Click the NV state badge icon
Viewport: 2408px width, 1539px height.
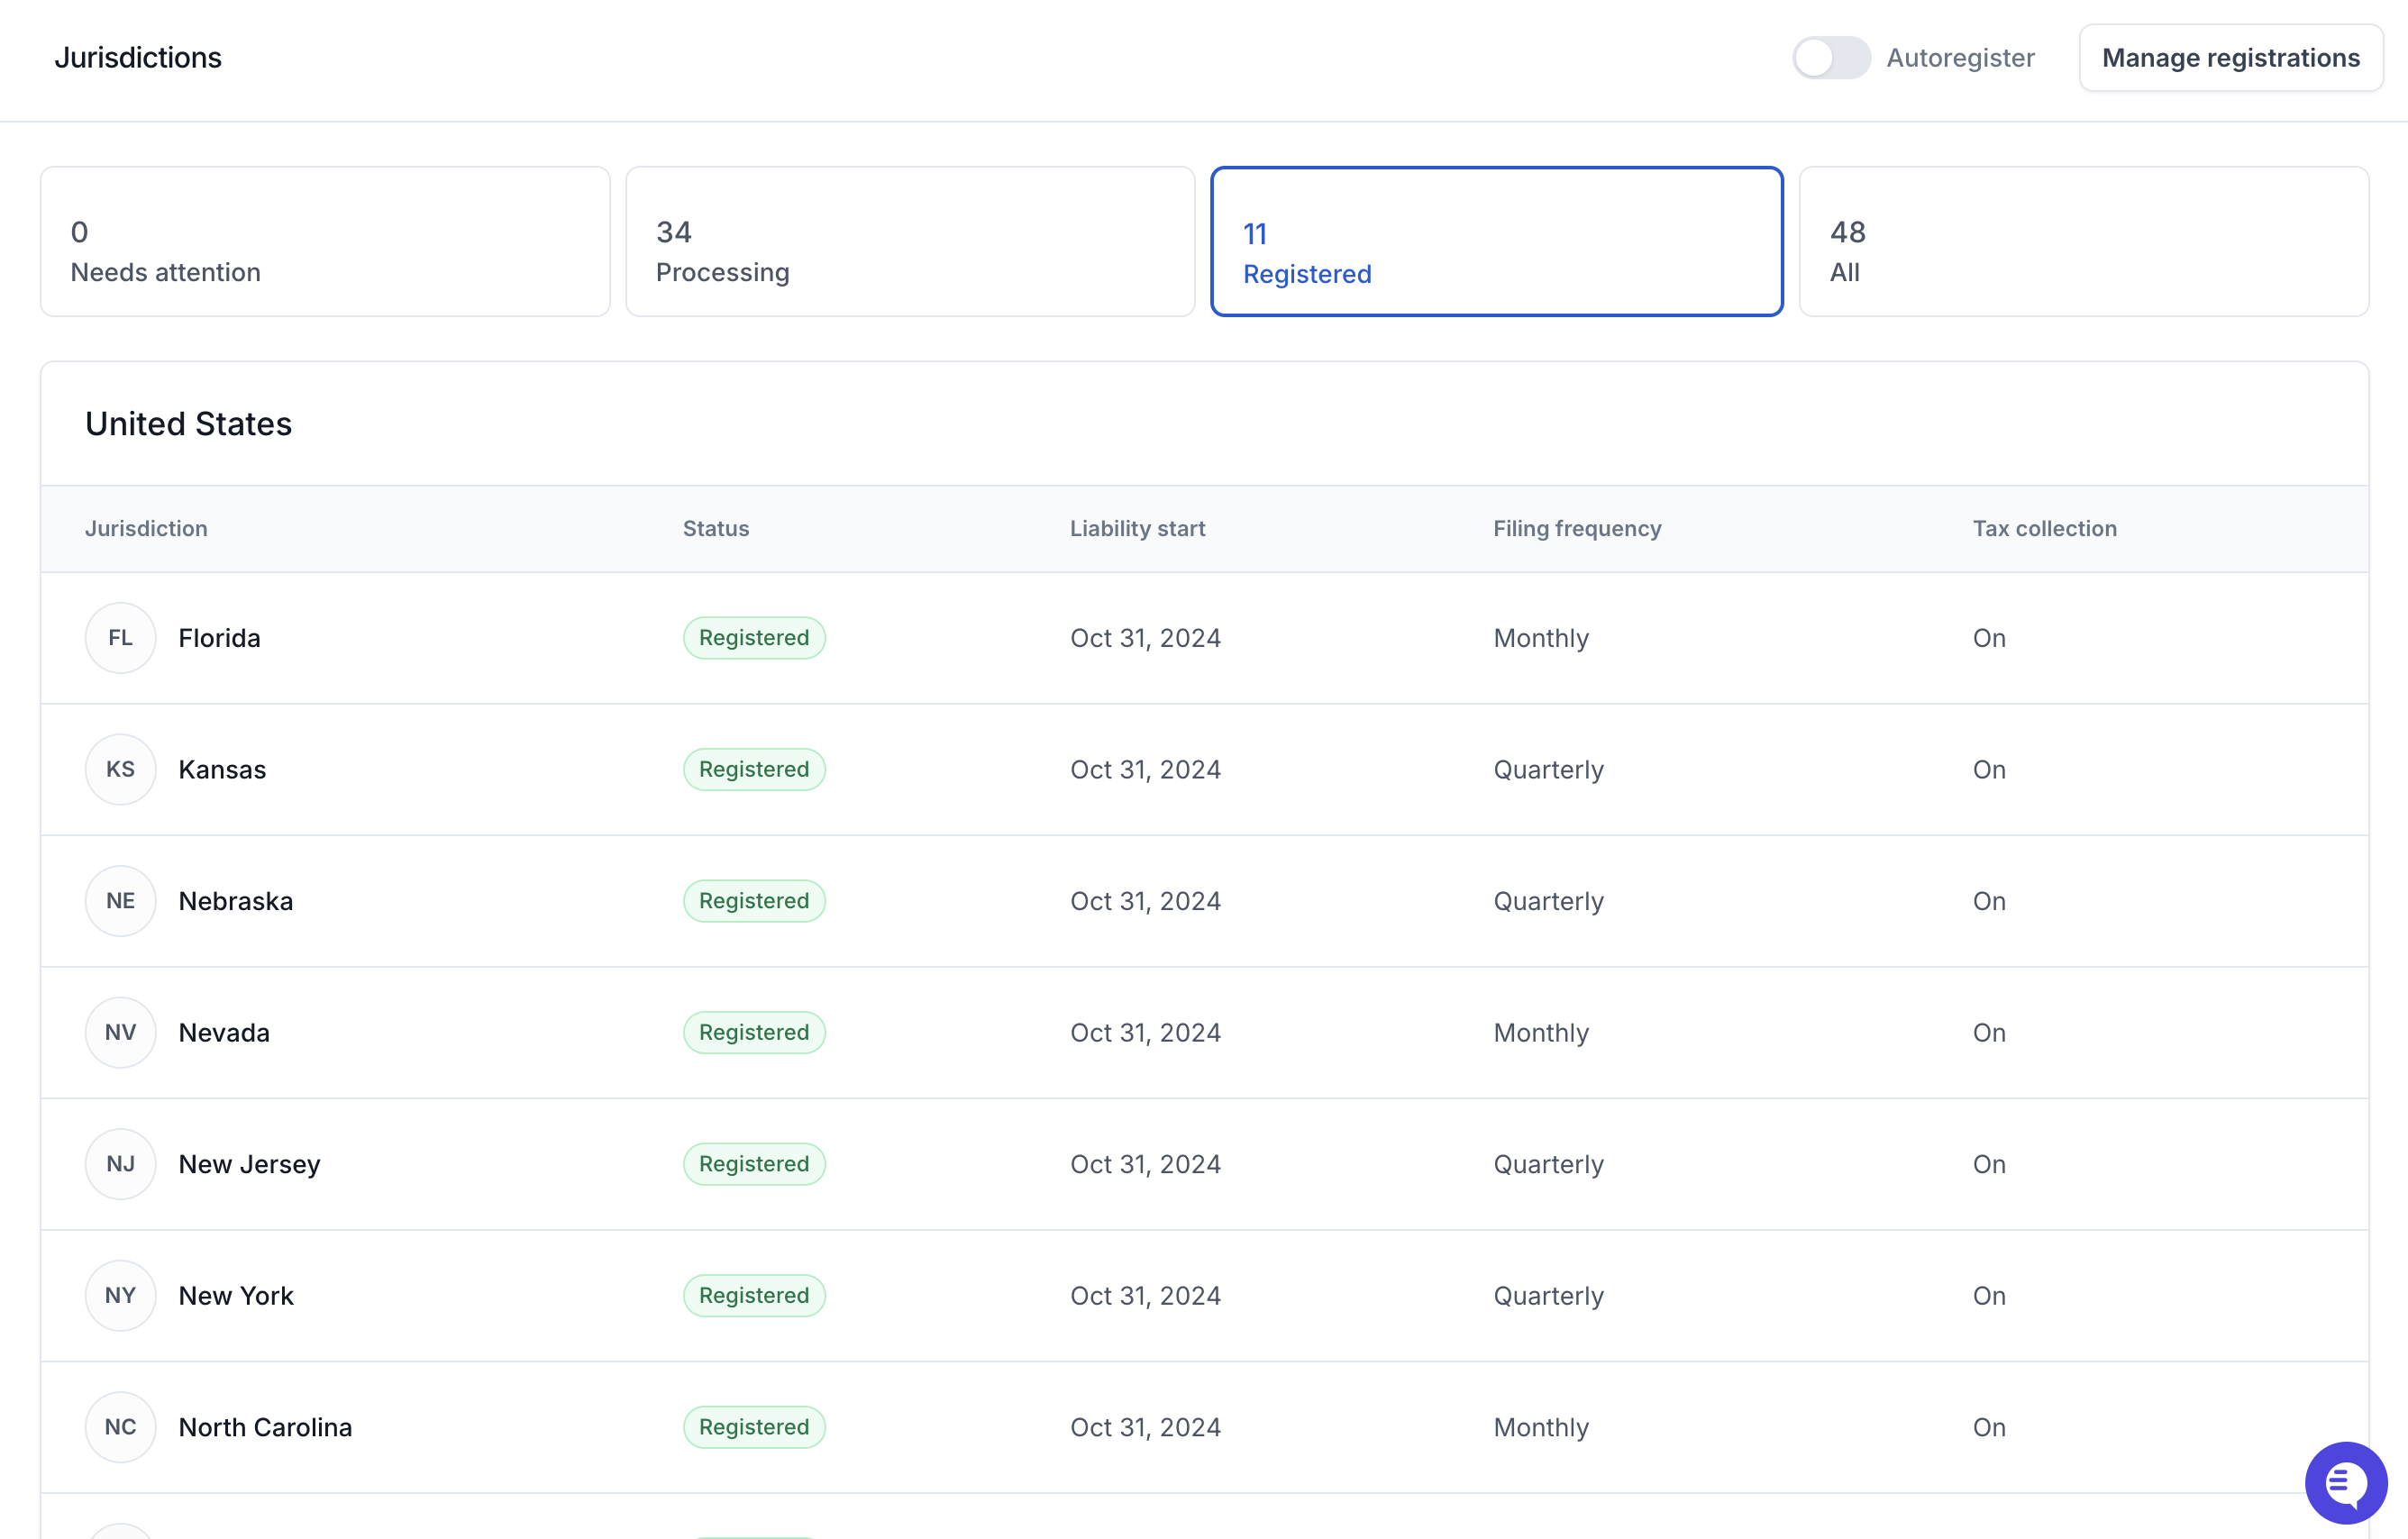(120, 1032)
